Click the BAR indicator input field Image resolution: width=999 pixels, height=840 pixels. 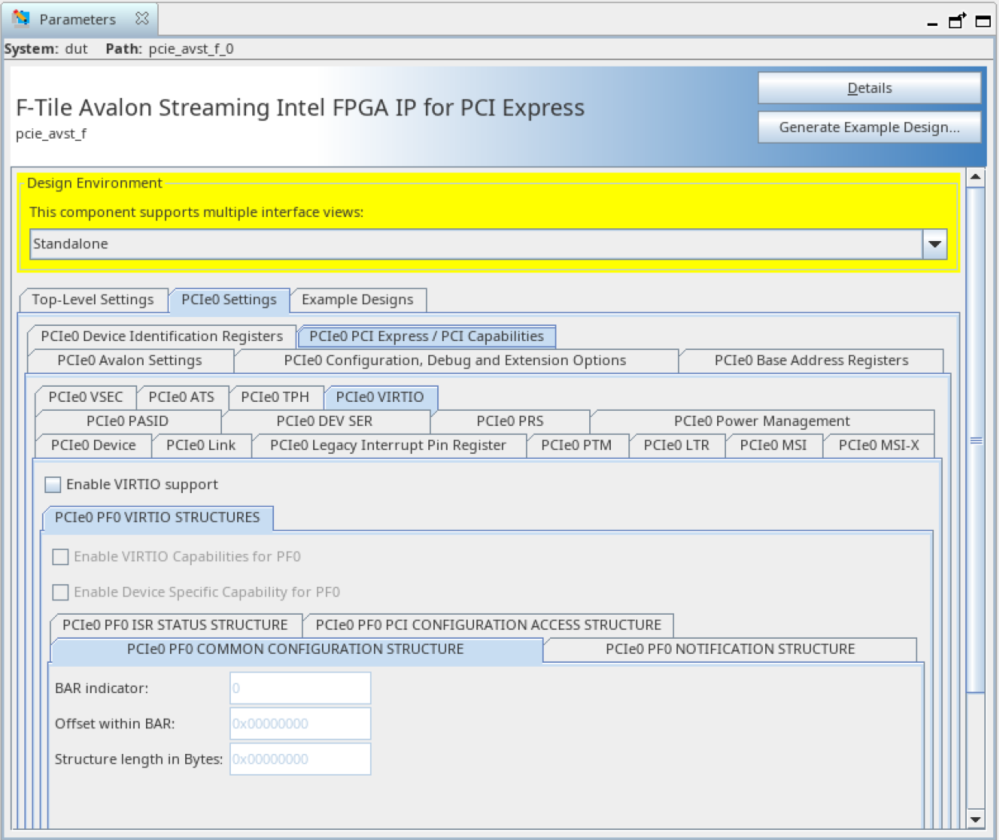(x=300, y=688)
